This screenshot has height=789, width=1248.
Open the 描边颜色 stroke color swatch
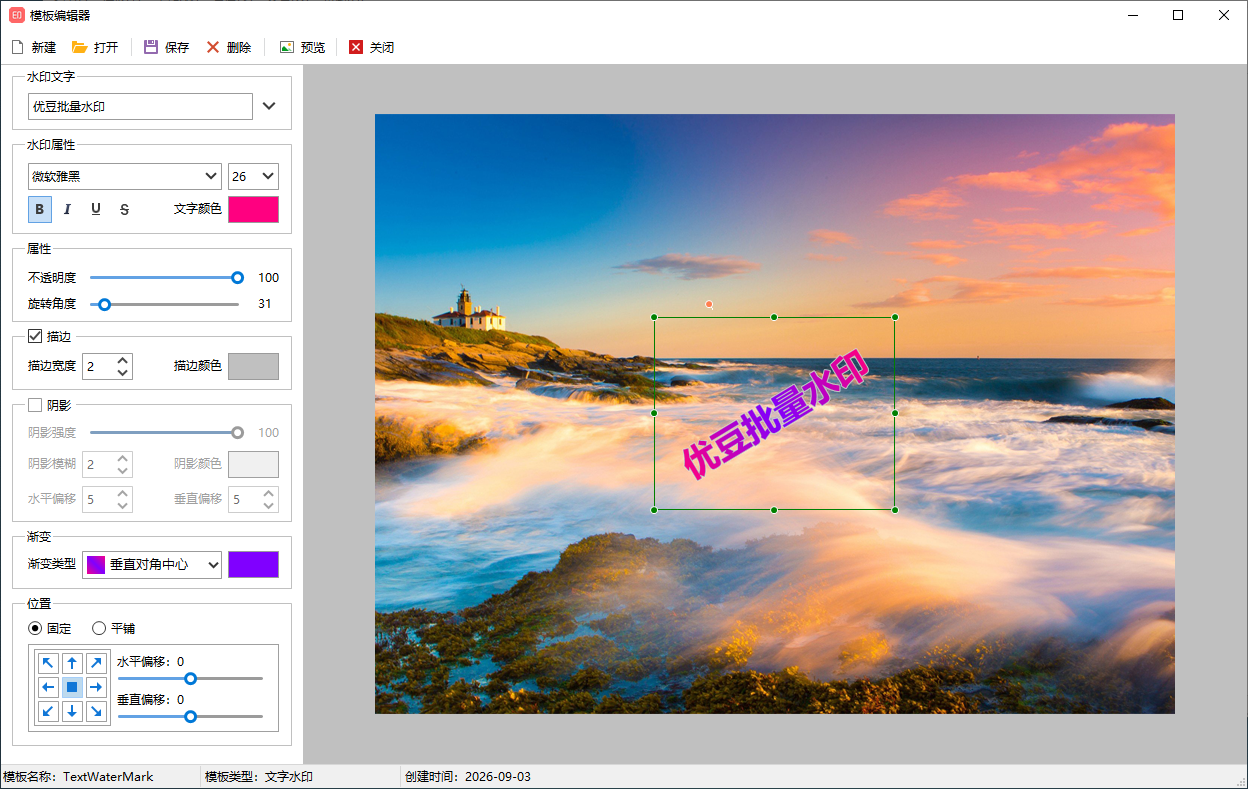point(253,366)
